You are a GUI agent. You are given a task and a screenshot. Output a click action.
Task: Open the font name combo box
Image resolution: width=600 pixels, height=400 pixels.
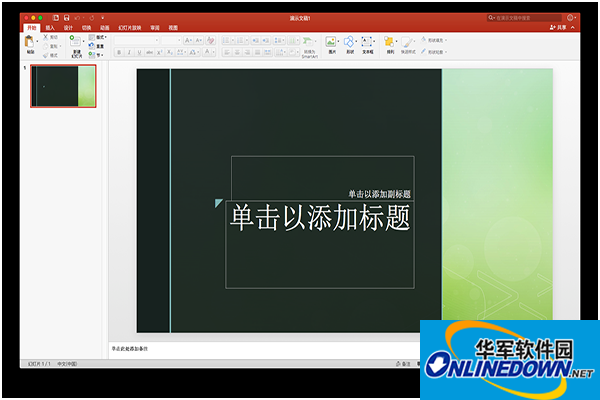pos(137,40)
